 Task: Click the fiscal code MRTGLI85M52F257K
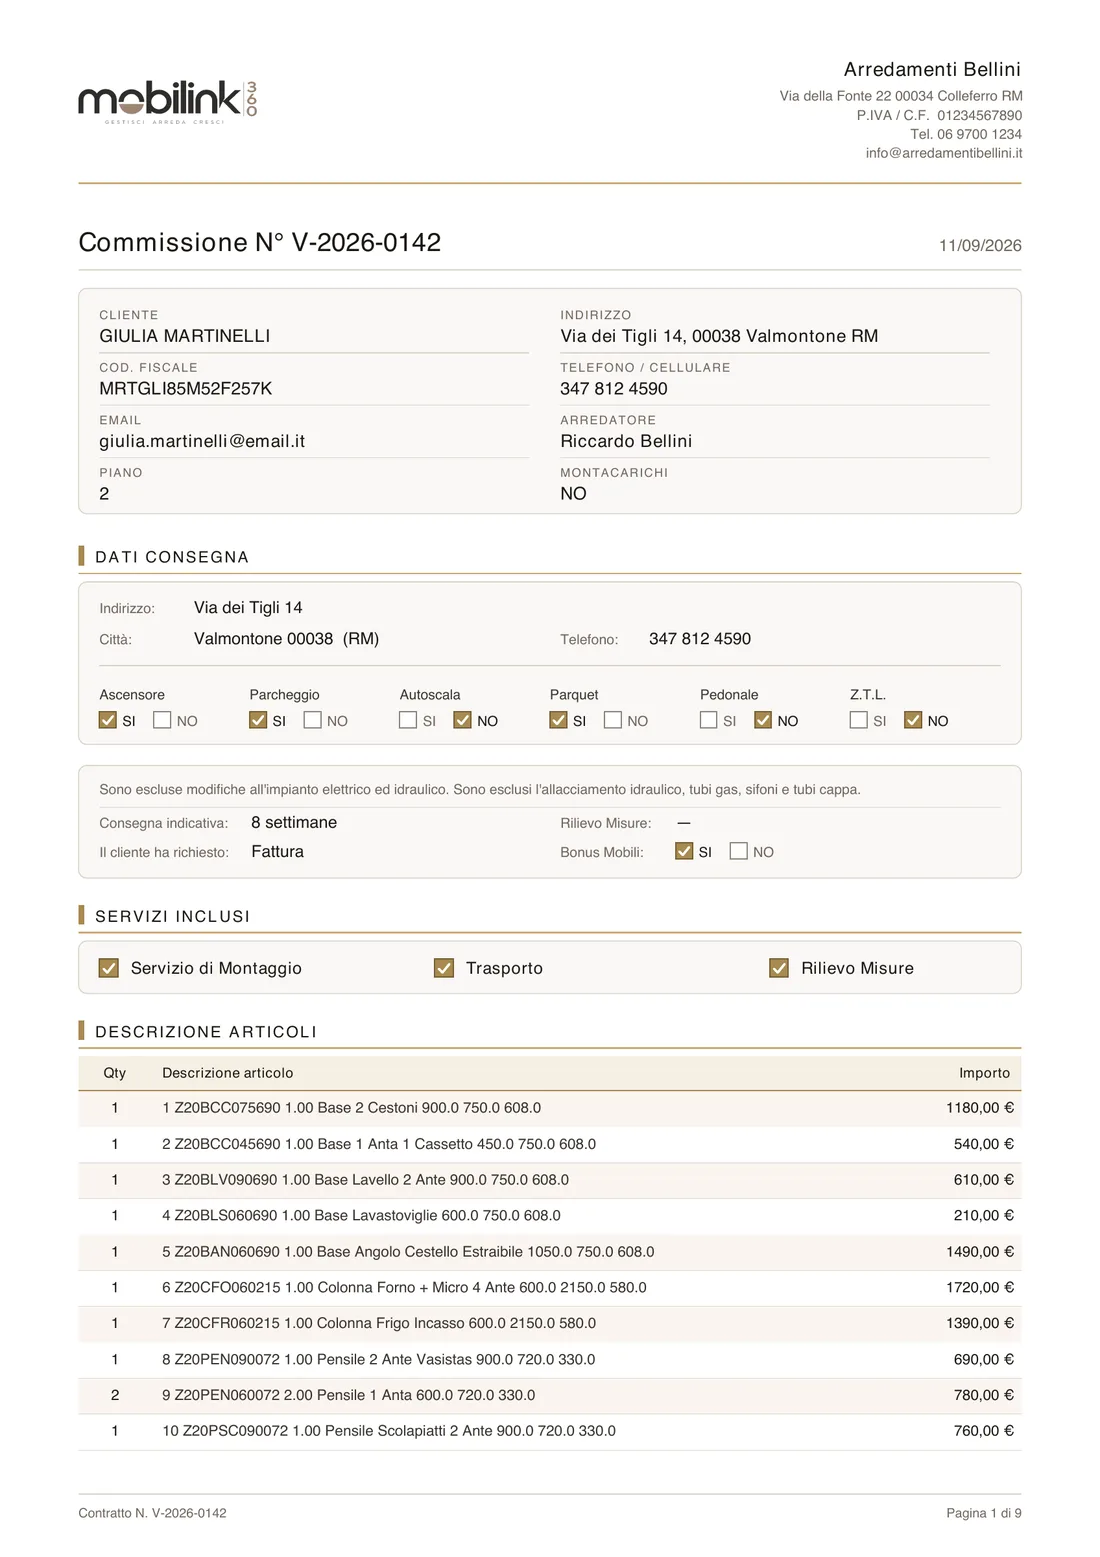[186, 388]
